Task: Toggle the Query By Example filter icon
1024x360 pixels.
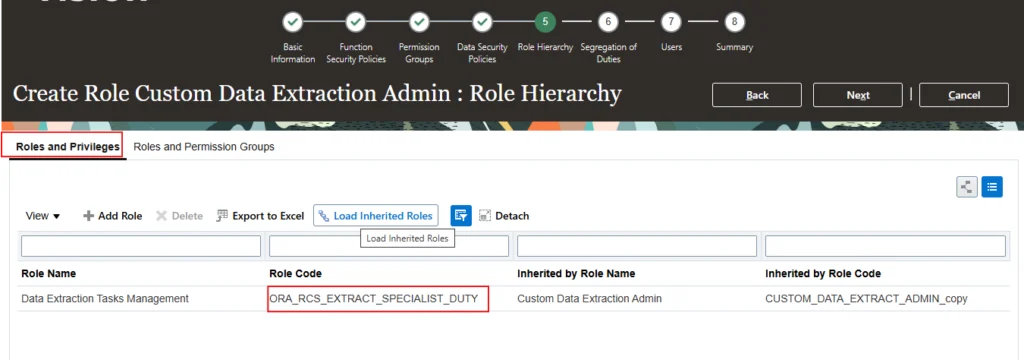Action: (461, 216)
